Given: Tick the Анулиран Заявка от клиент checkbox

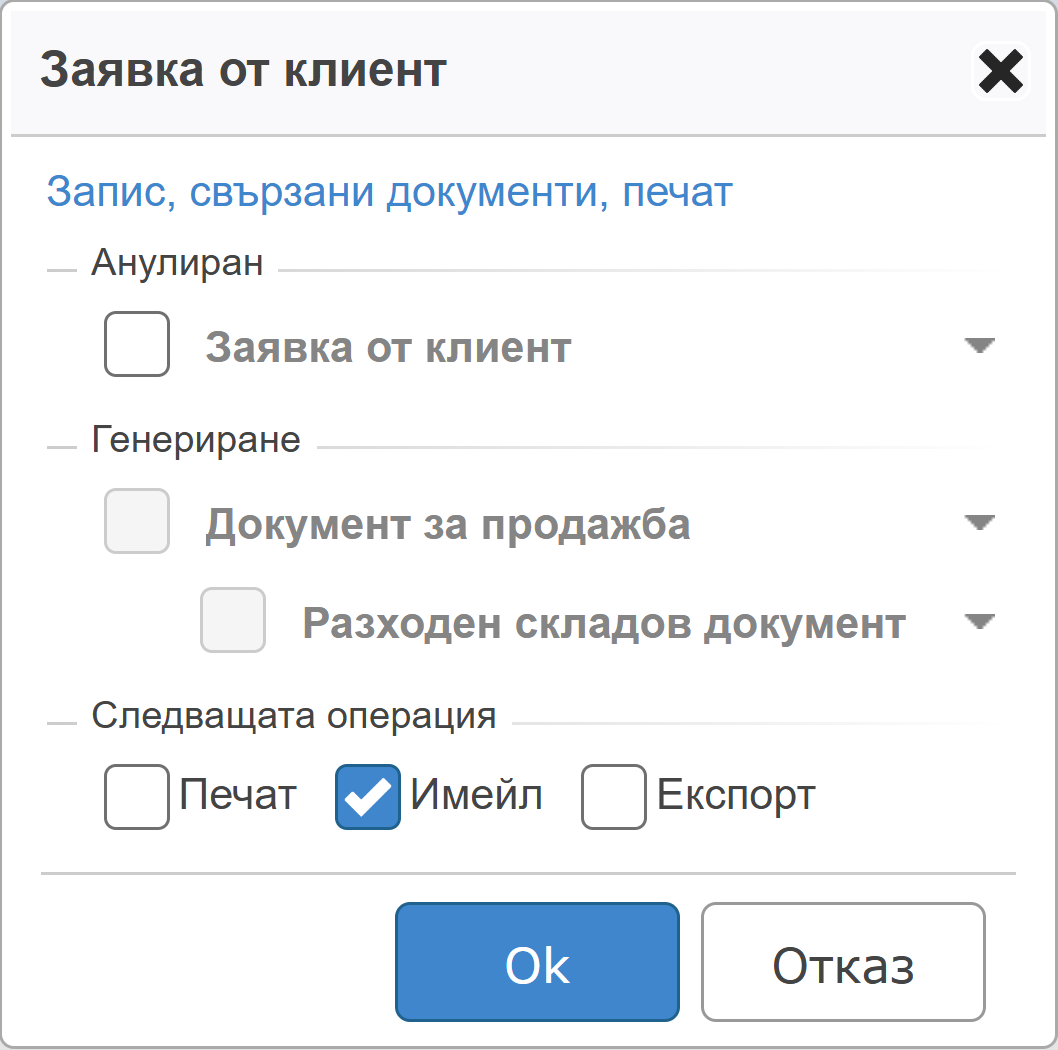Looking at the screenshot, I should point(137,345).
